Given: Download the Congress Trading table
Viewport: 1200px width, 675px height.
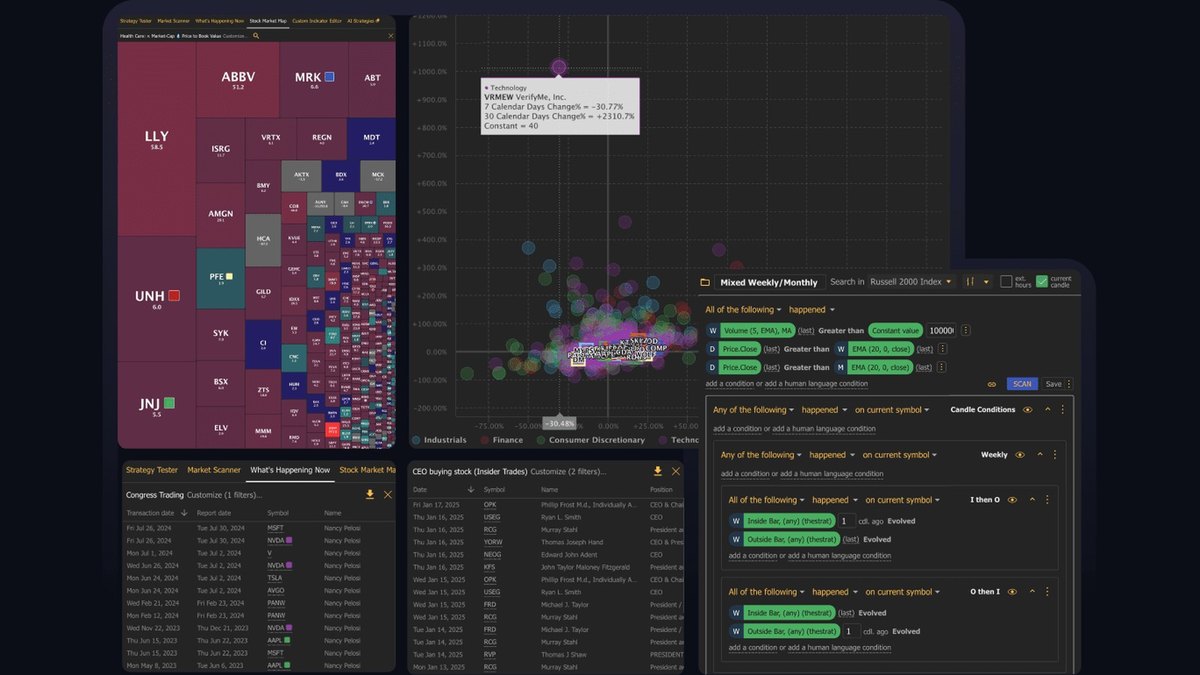Looking at the screenshot, I should click(x=370, y=494).
